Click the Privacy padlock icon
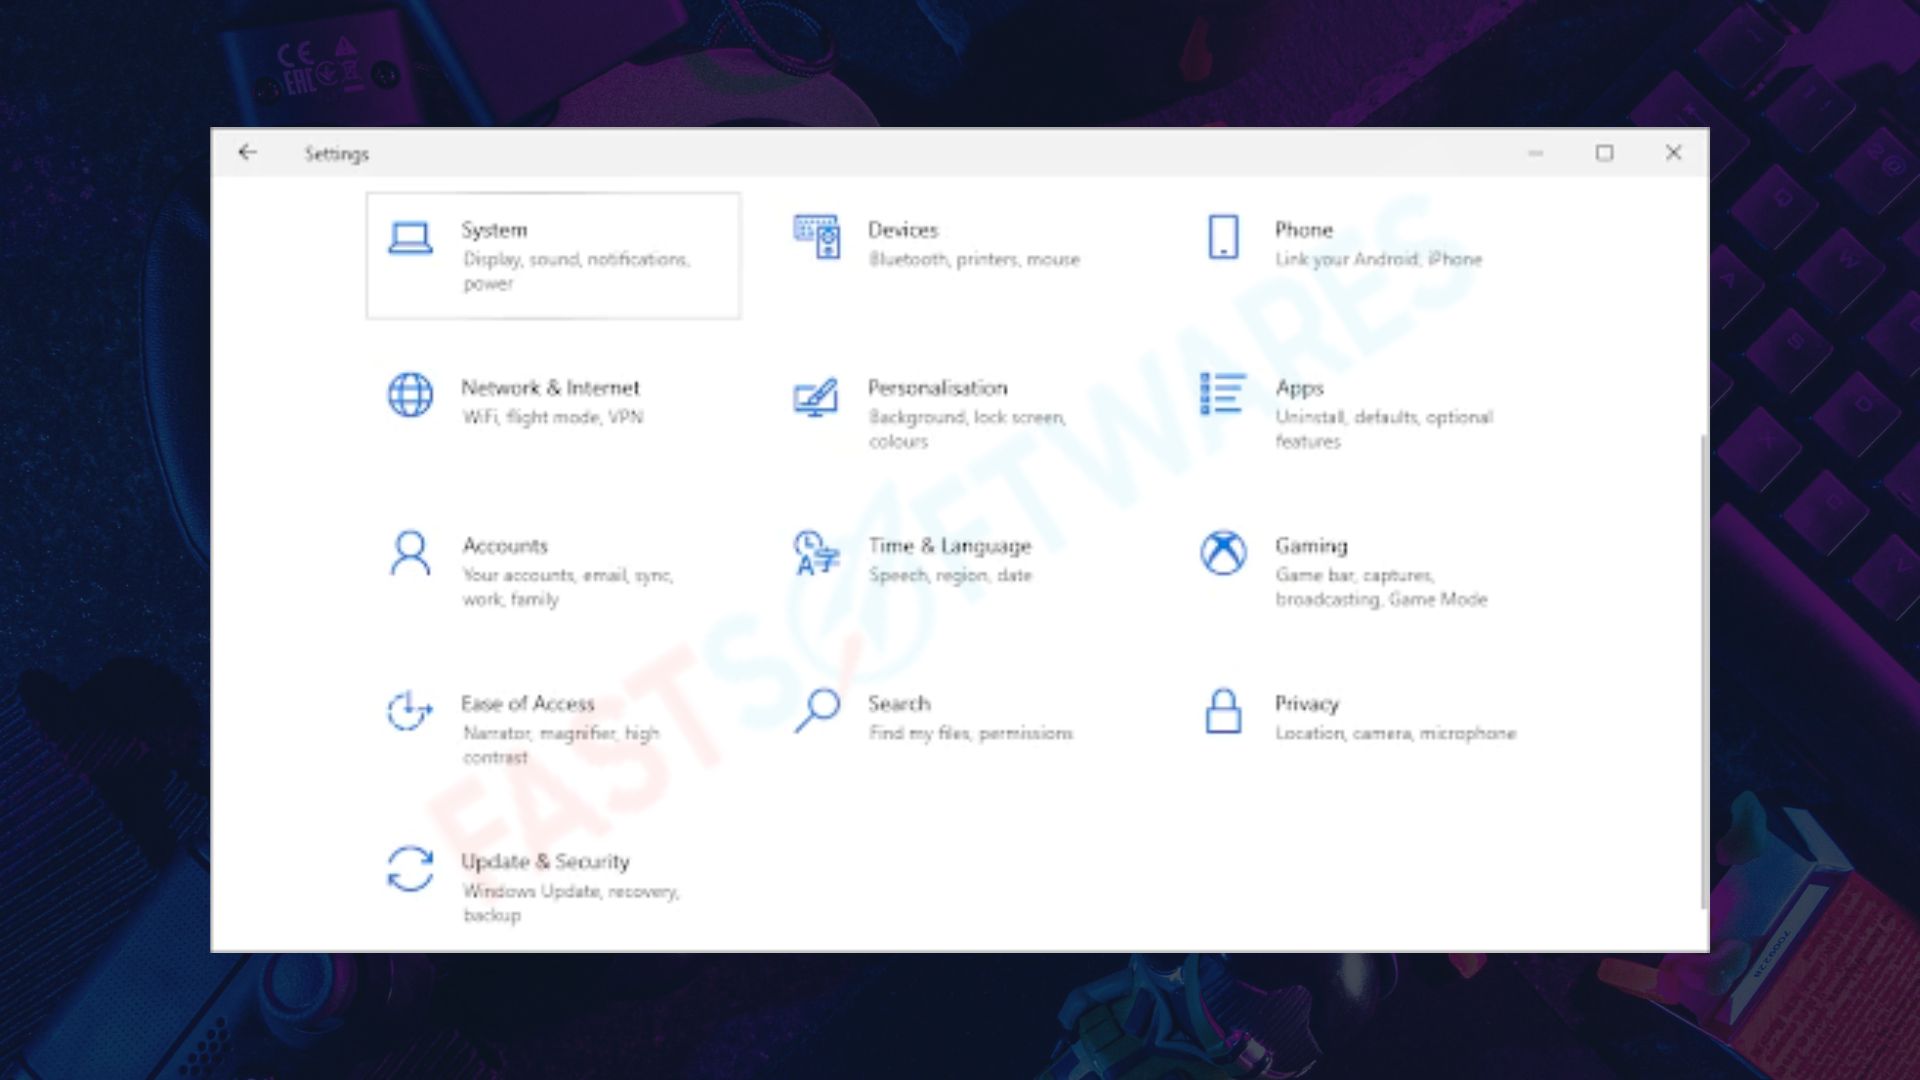 pos(1223,711)
